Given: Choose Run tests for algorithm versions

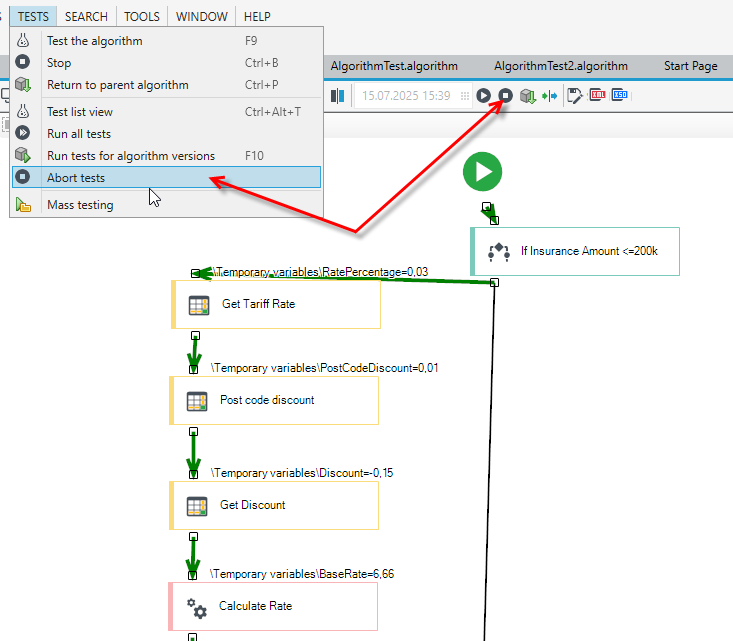Looking at the screenshot, I should (x=166, y=156).
